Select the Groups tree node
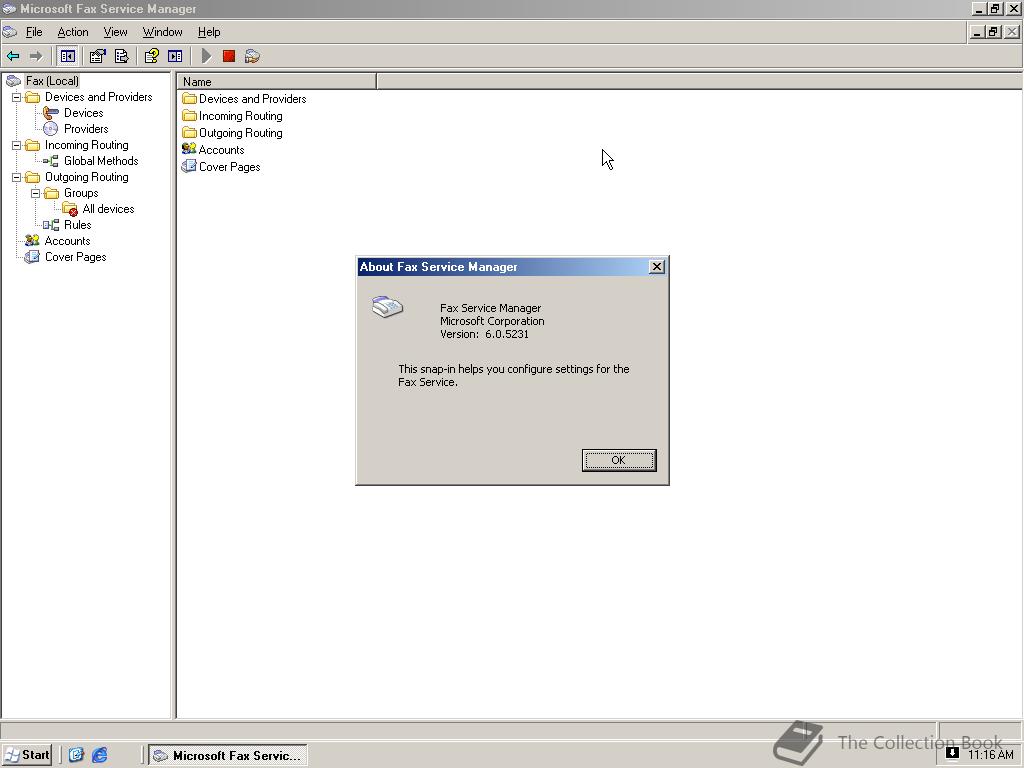This screenshot has height=768, width=1024. [81, 193]
